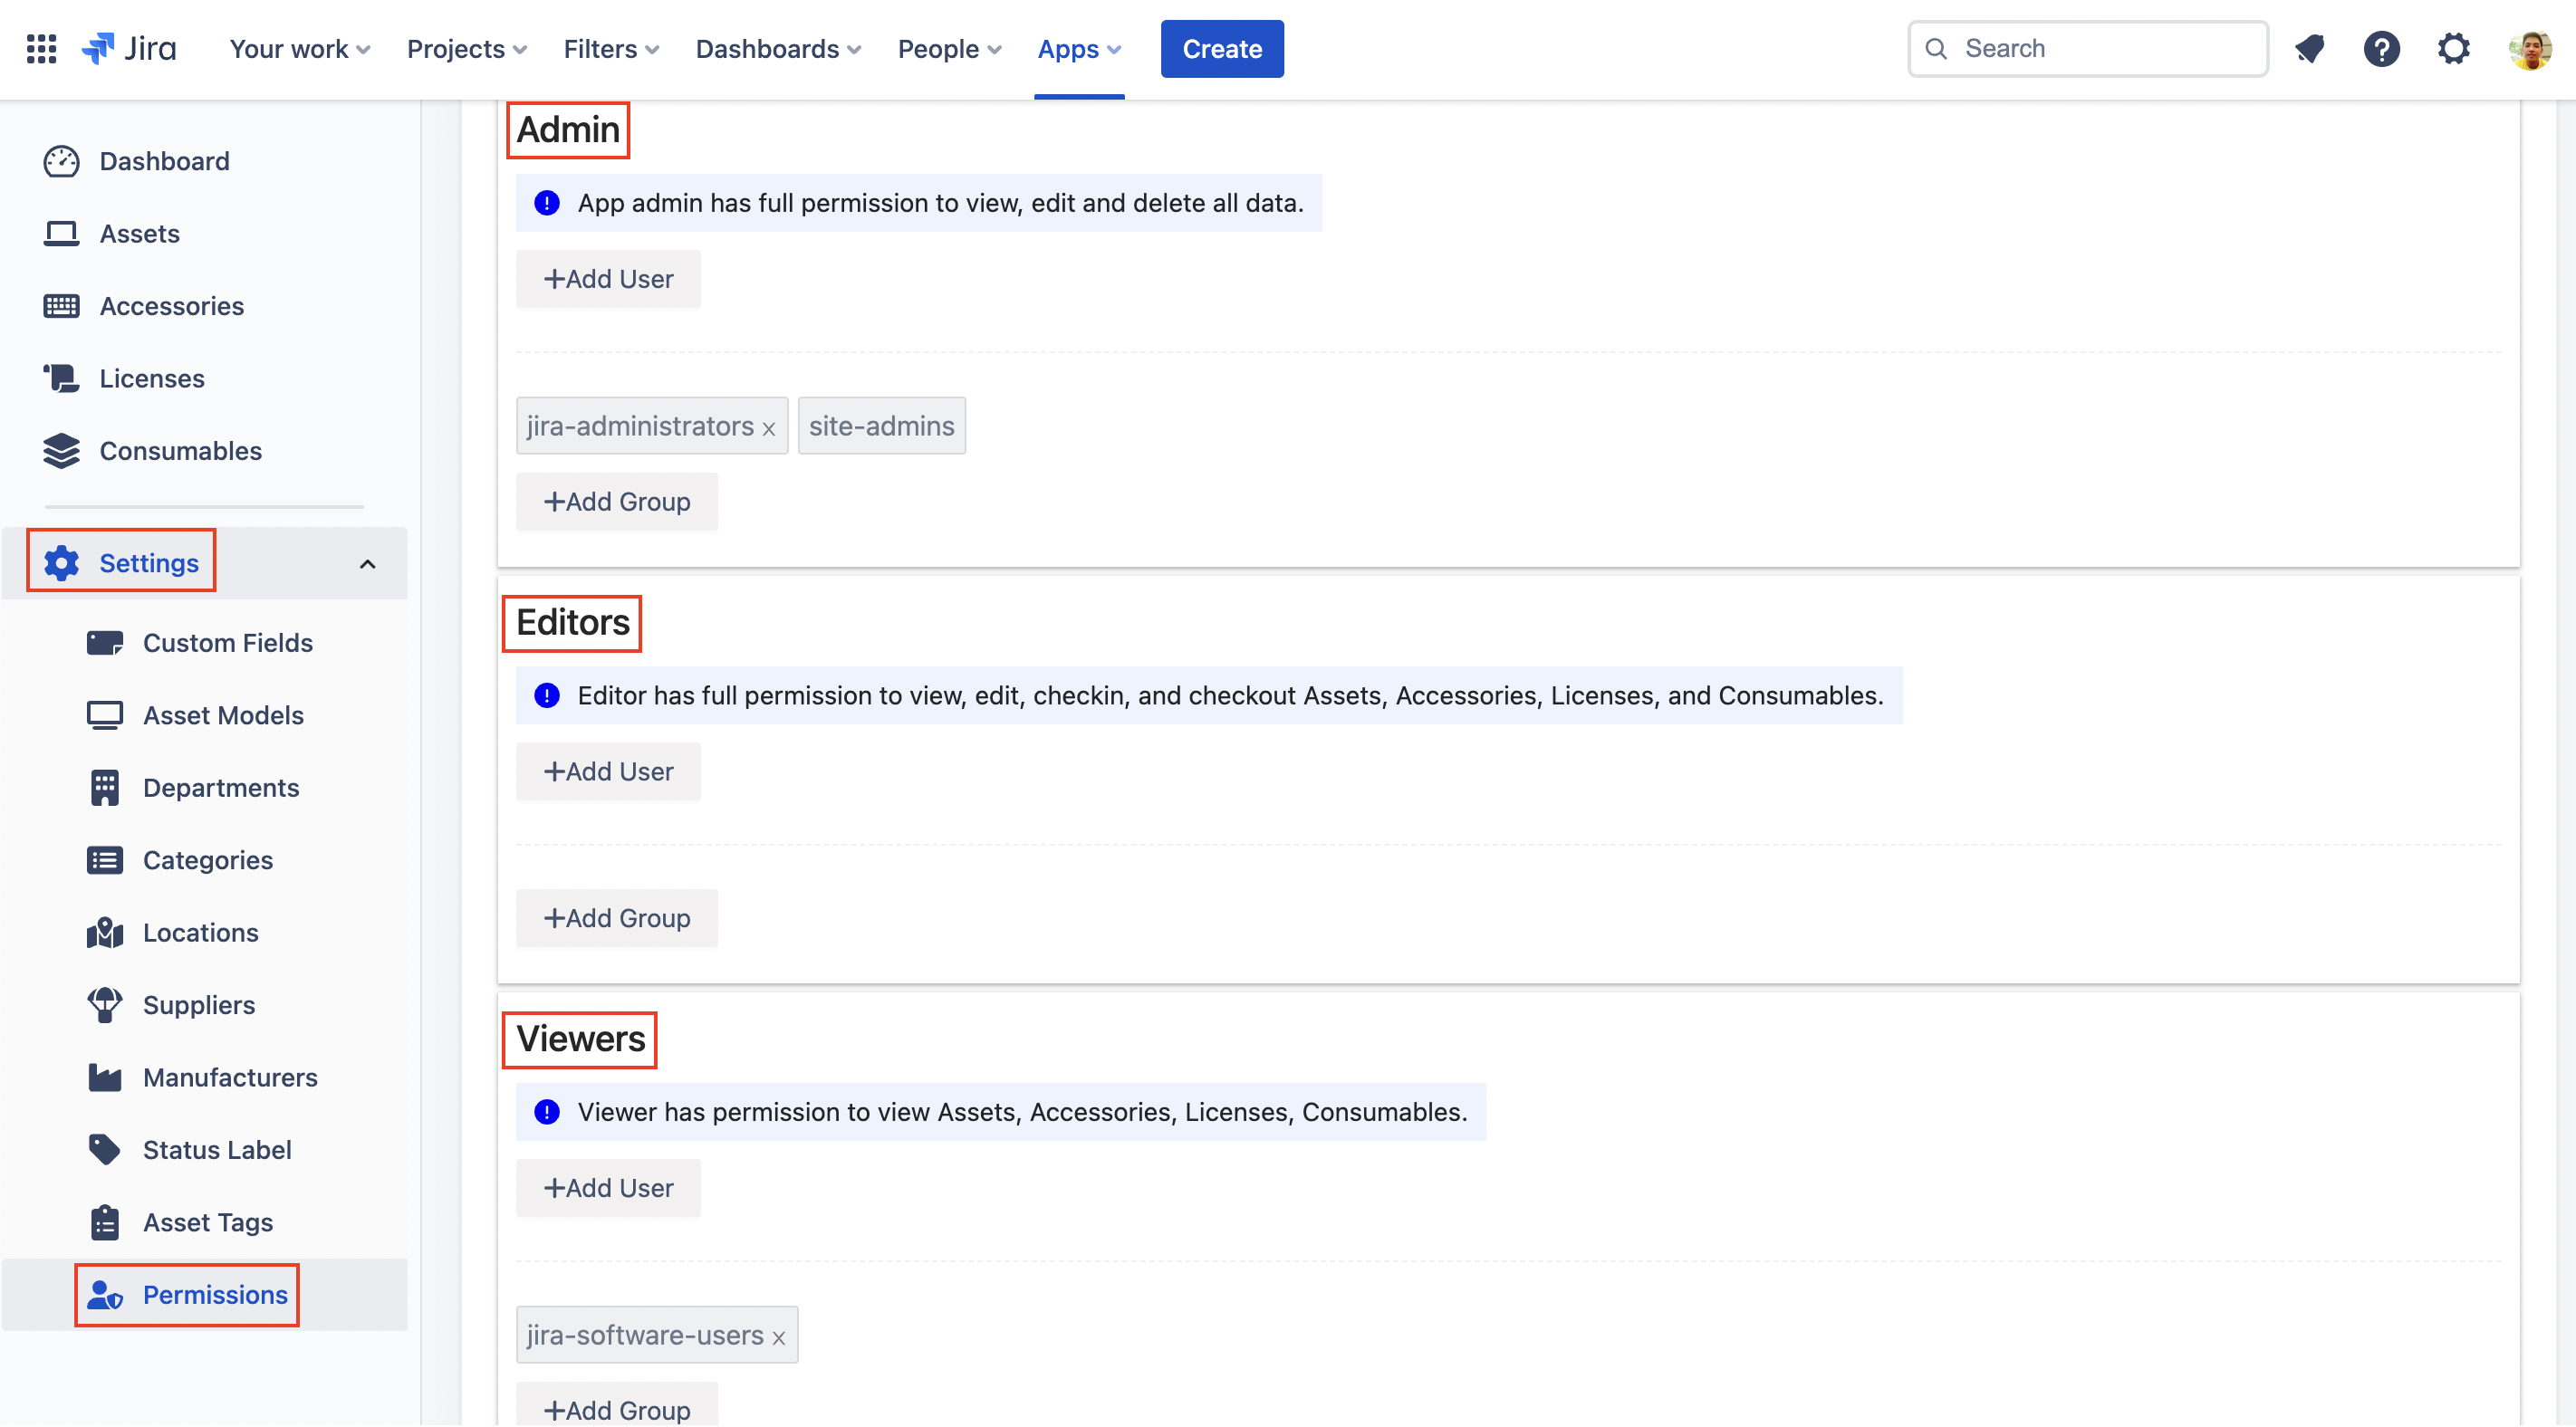Expand the Projects dropdown menu
The image size is (2576, 1427).
(x=466, y=48)
